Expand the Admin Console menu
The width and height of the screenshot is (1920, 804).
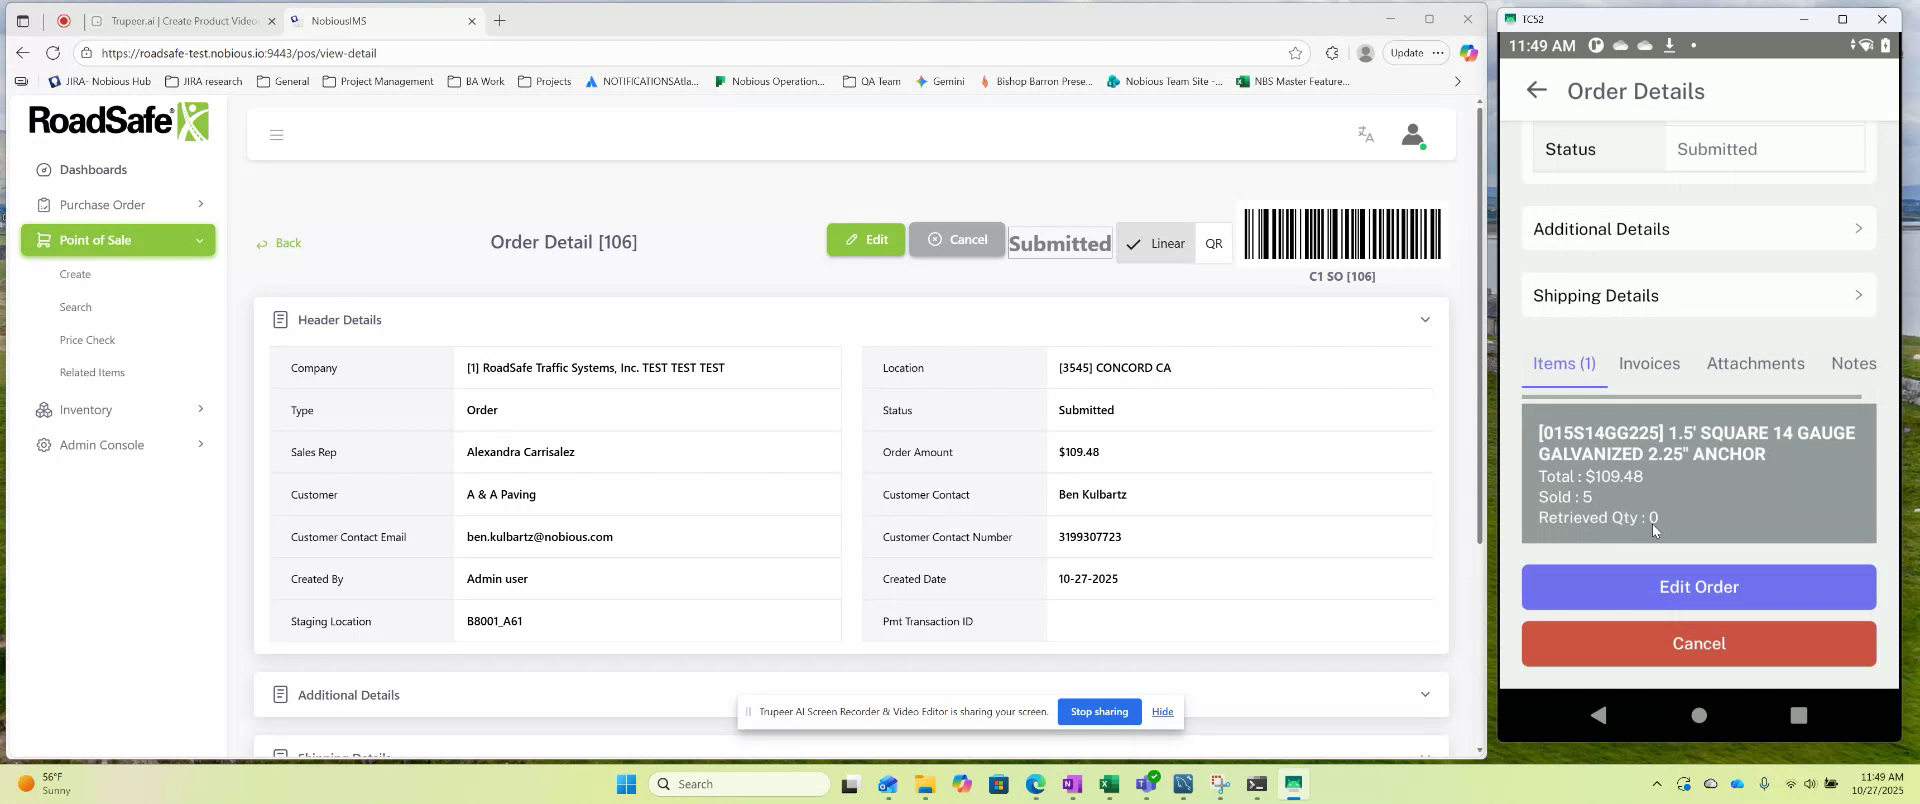[x=118, y=445]
